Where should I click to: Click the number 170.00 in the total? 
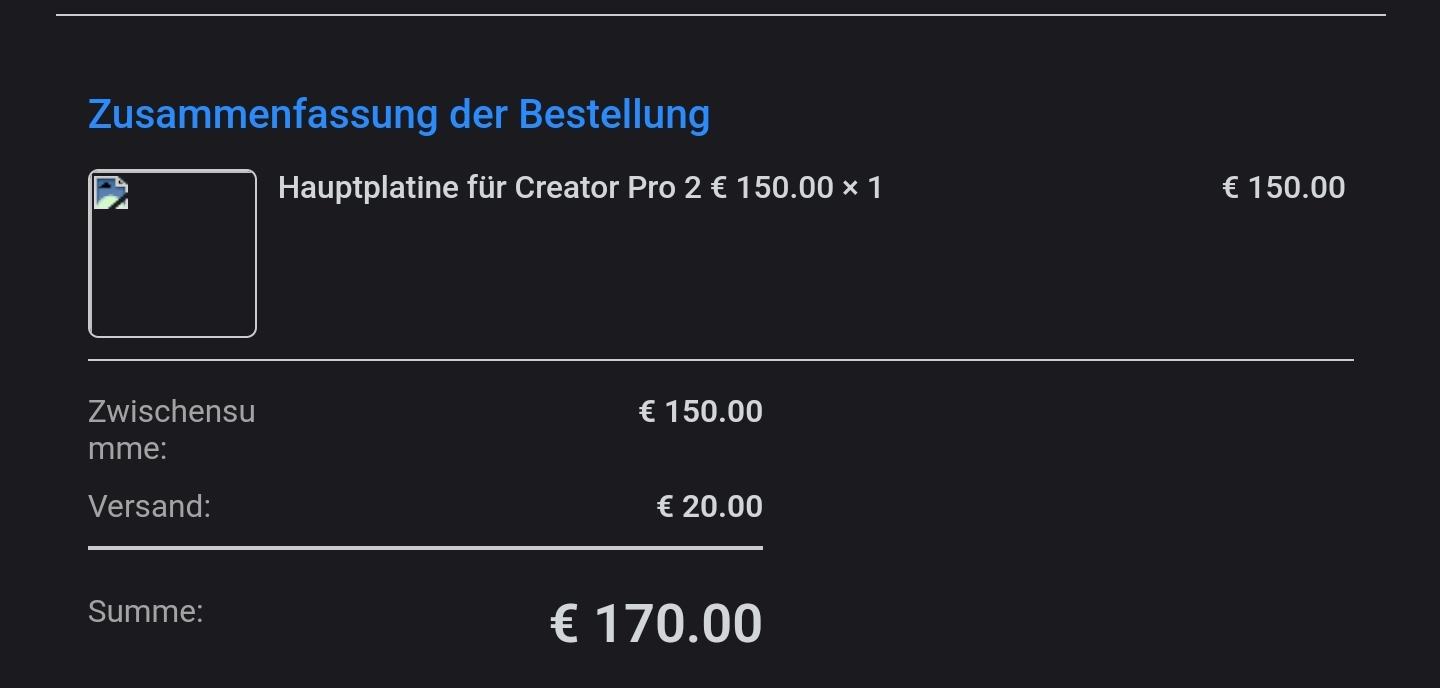(678, 624)
